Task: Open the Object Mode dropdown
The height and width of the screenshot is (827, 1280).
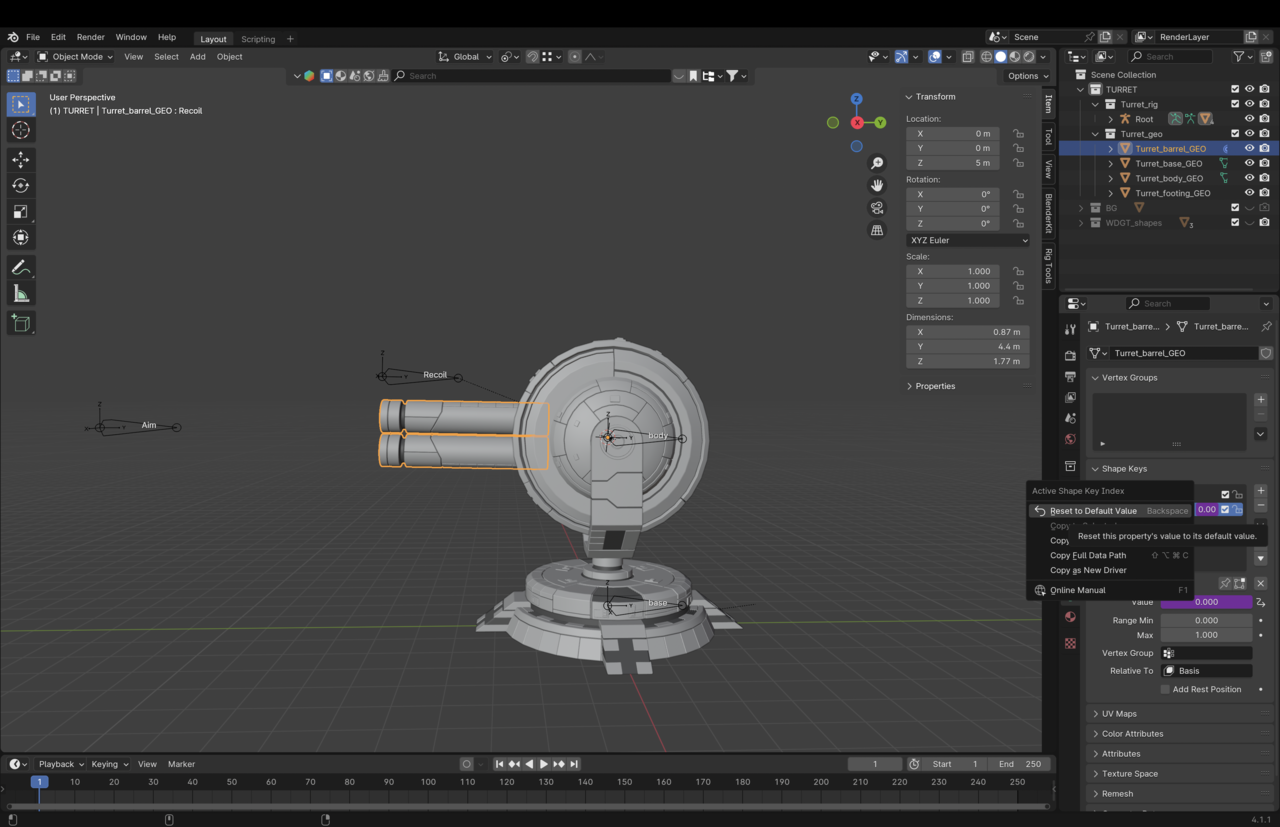Action: click(x=76, y=57)
